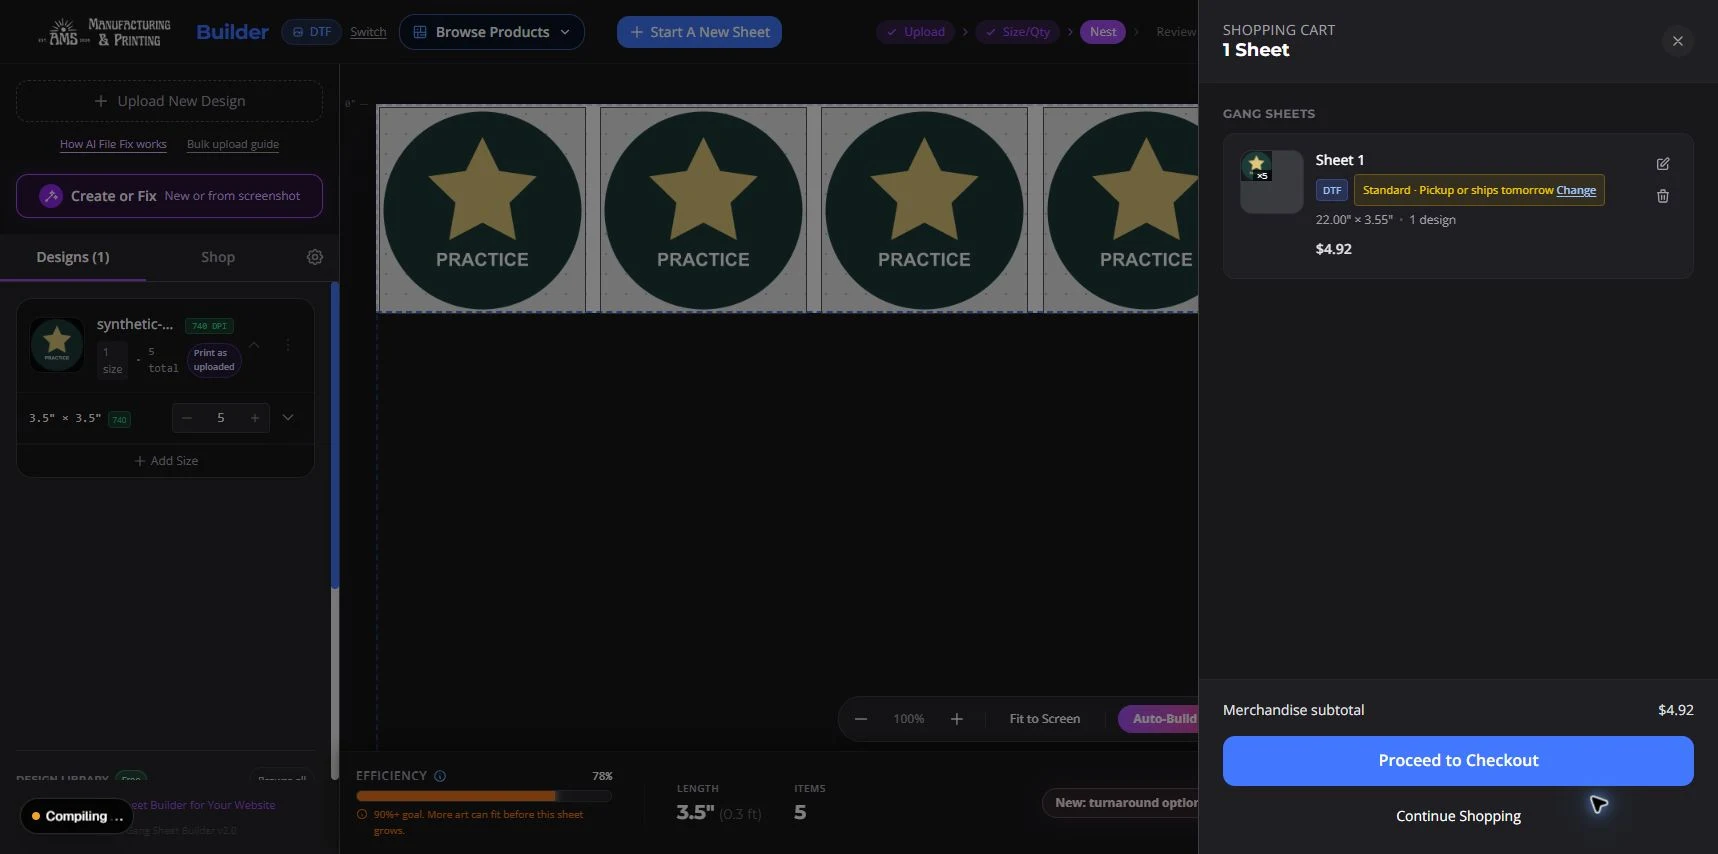Zoom out on the canvas

[861, 719]
